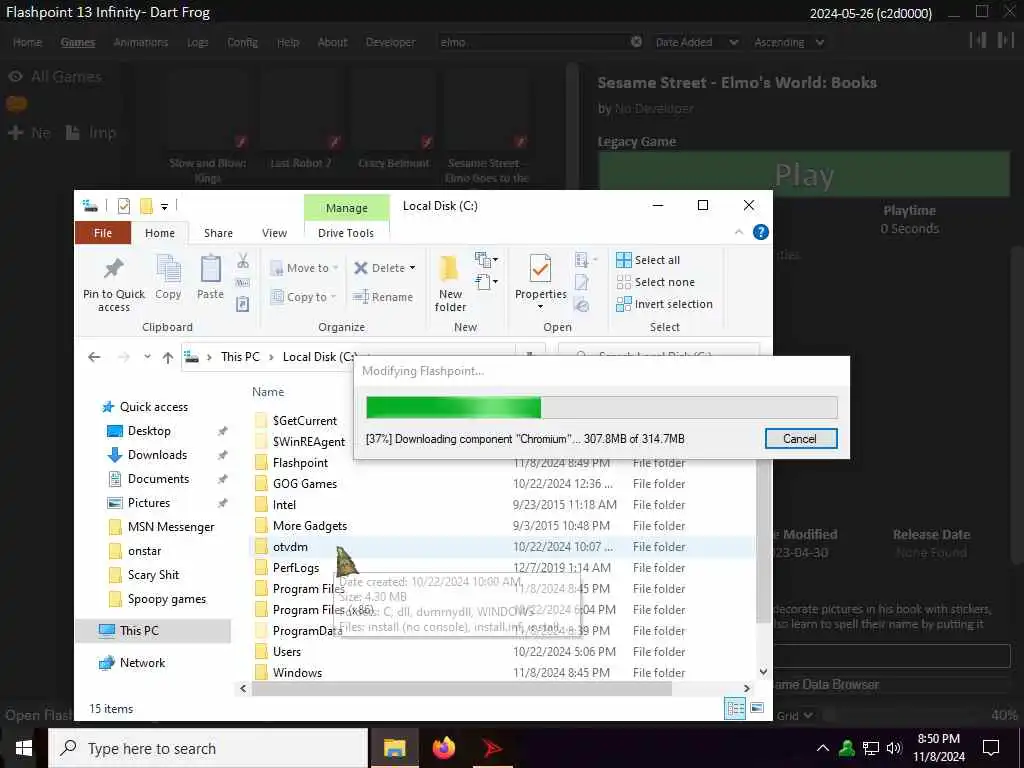Open Flashpoint Ascending order dropdown
Image resolution: width=1024 pixels, height=768 pixels.
click(789, 42)
